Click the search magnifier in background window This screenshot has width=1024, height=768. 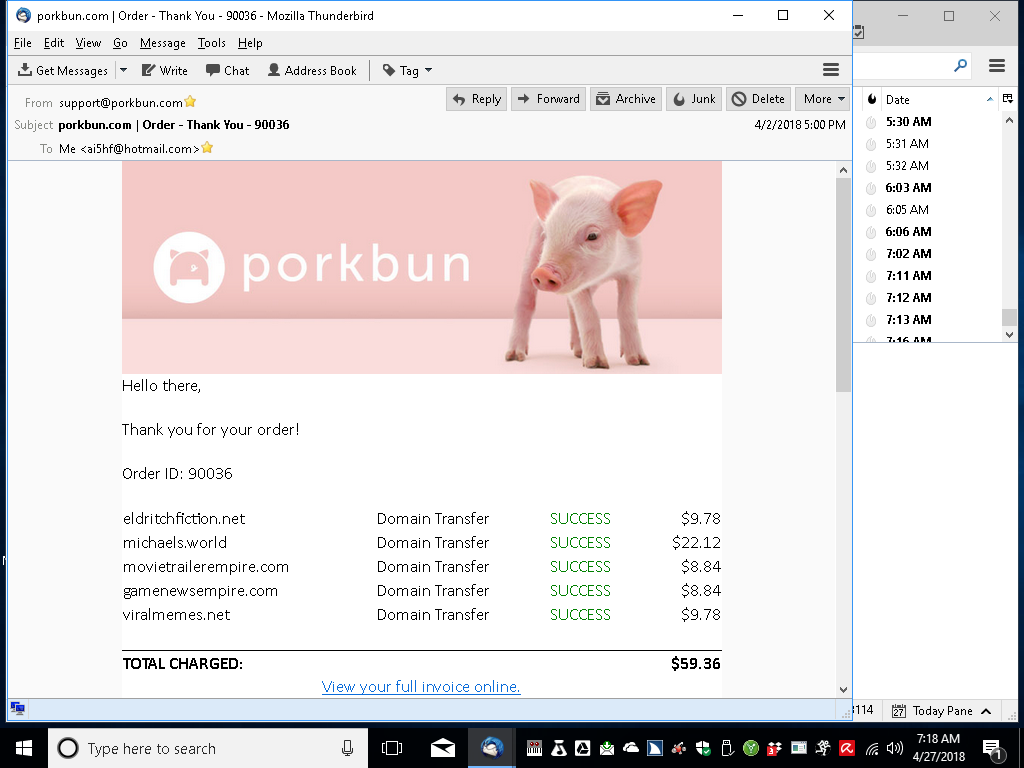pos(960,65)
